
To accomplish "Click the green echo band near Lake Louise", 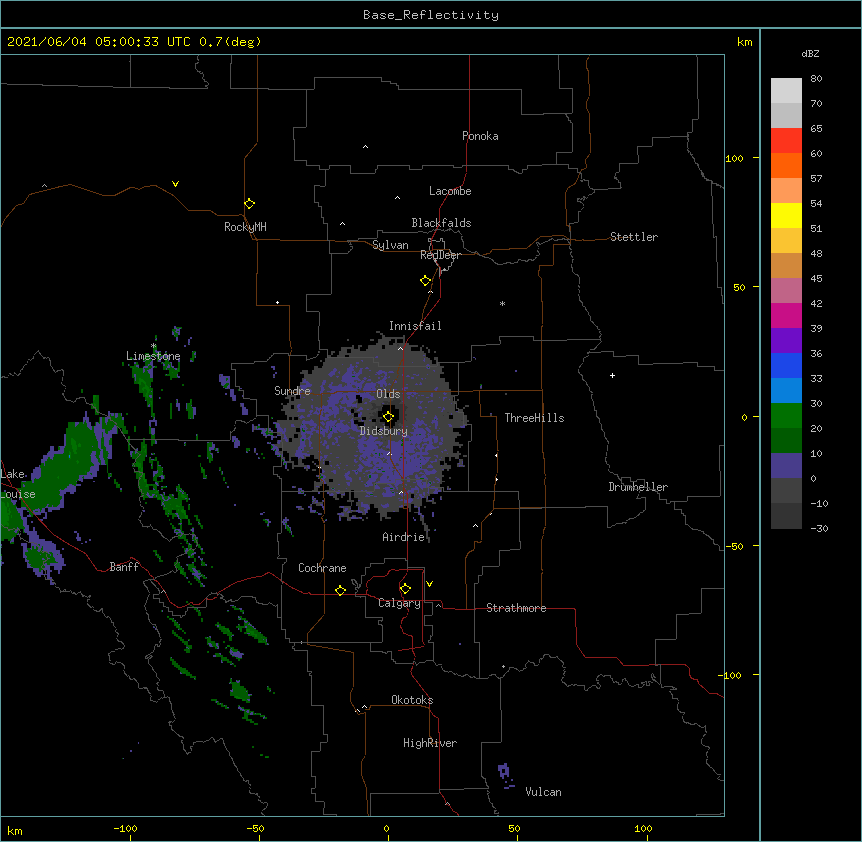I will 66,464.
